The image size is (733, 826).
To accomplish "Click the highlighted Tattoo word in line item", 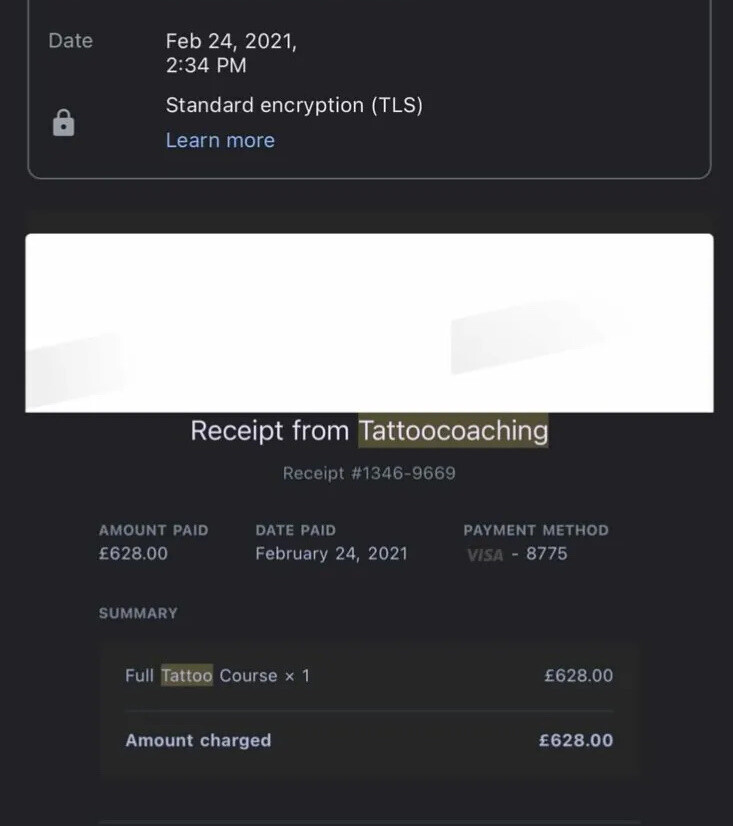I will click(x=187, y=676).
